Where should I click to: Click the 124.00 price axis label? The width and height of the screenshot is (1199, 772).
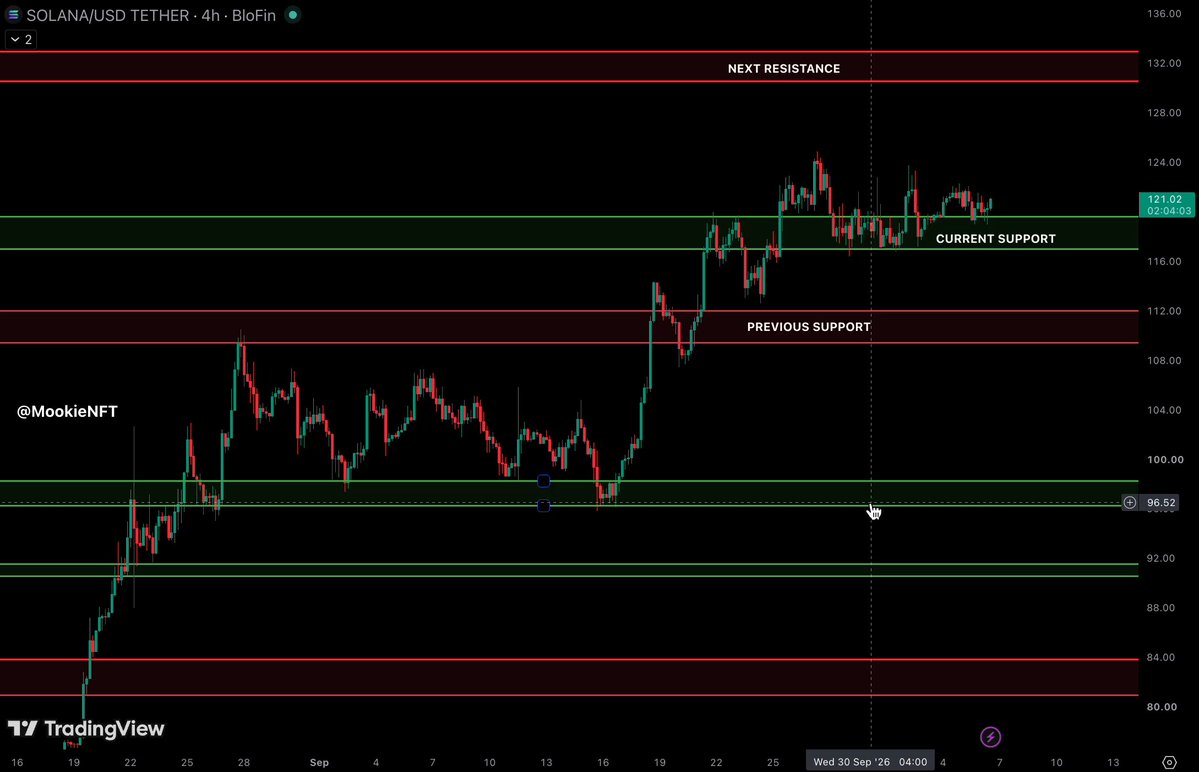click(1165, 163)
